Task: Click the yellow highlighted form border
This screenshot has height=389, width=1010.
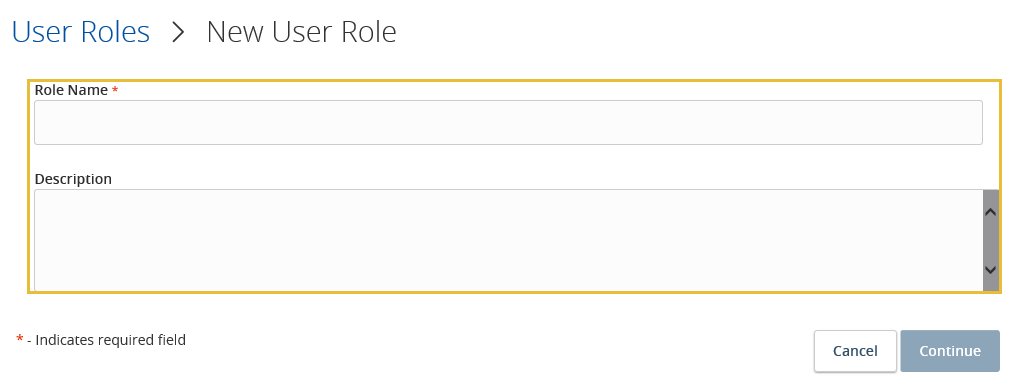Action: coord(514,81)
